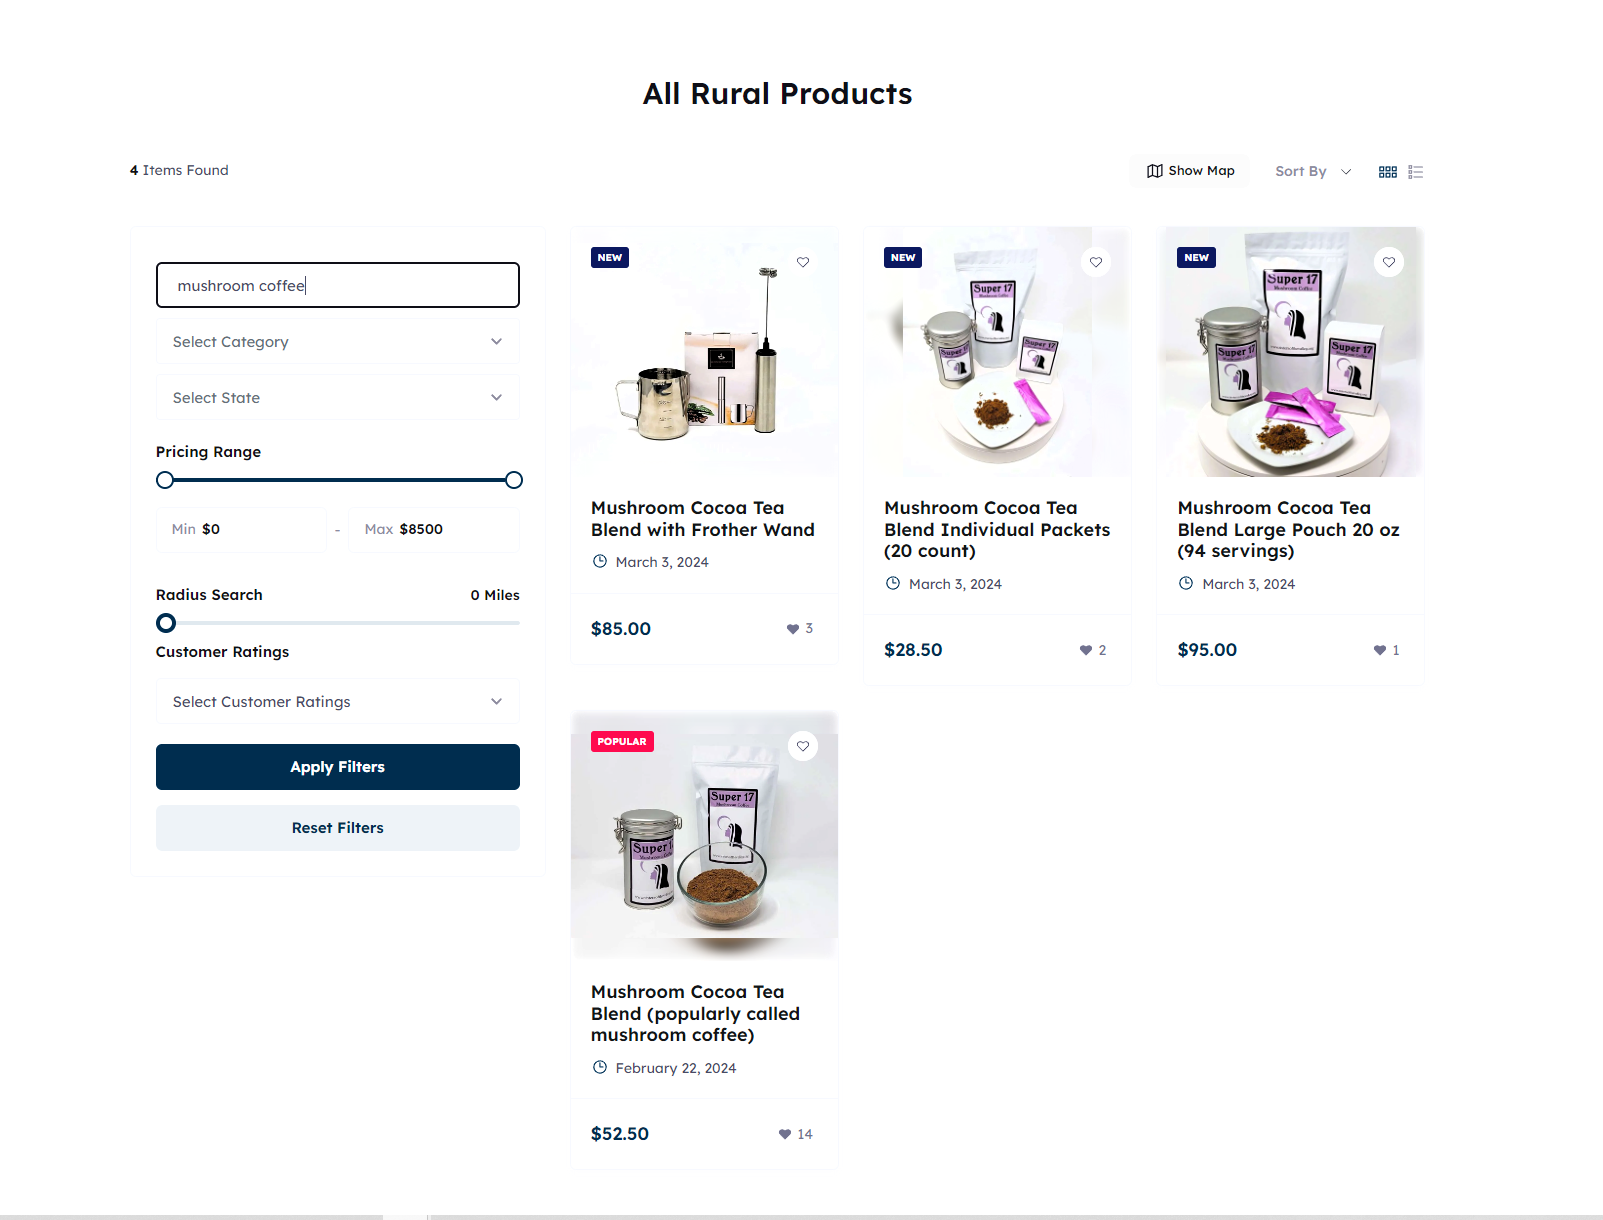This screenshot has height=1220, width=1603.
Task: Click the likes heart beside $85.00
Action: (x=793, y=629)
